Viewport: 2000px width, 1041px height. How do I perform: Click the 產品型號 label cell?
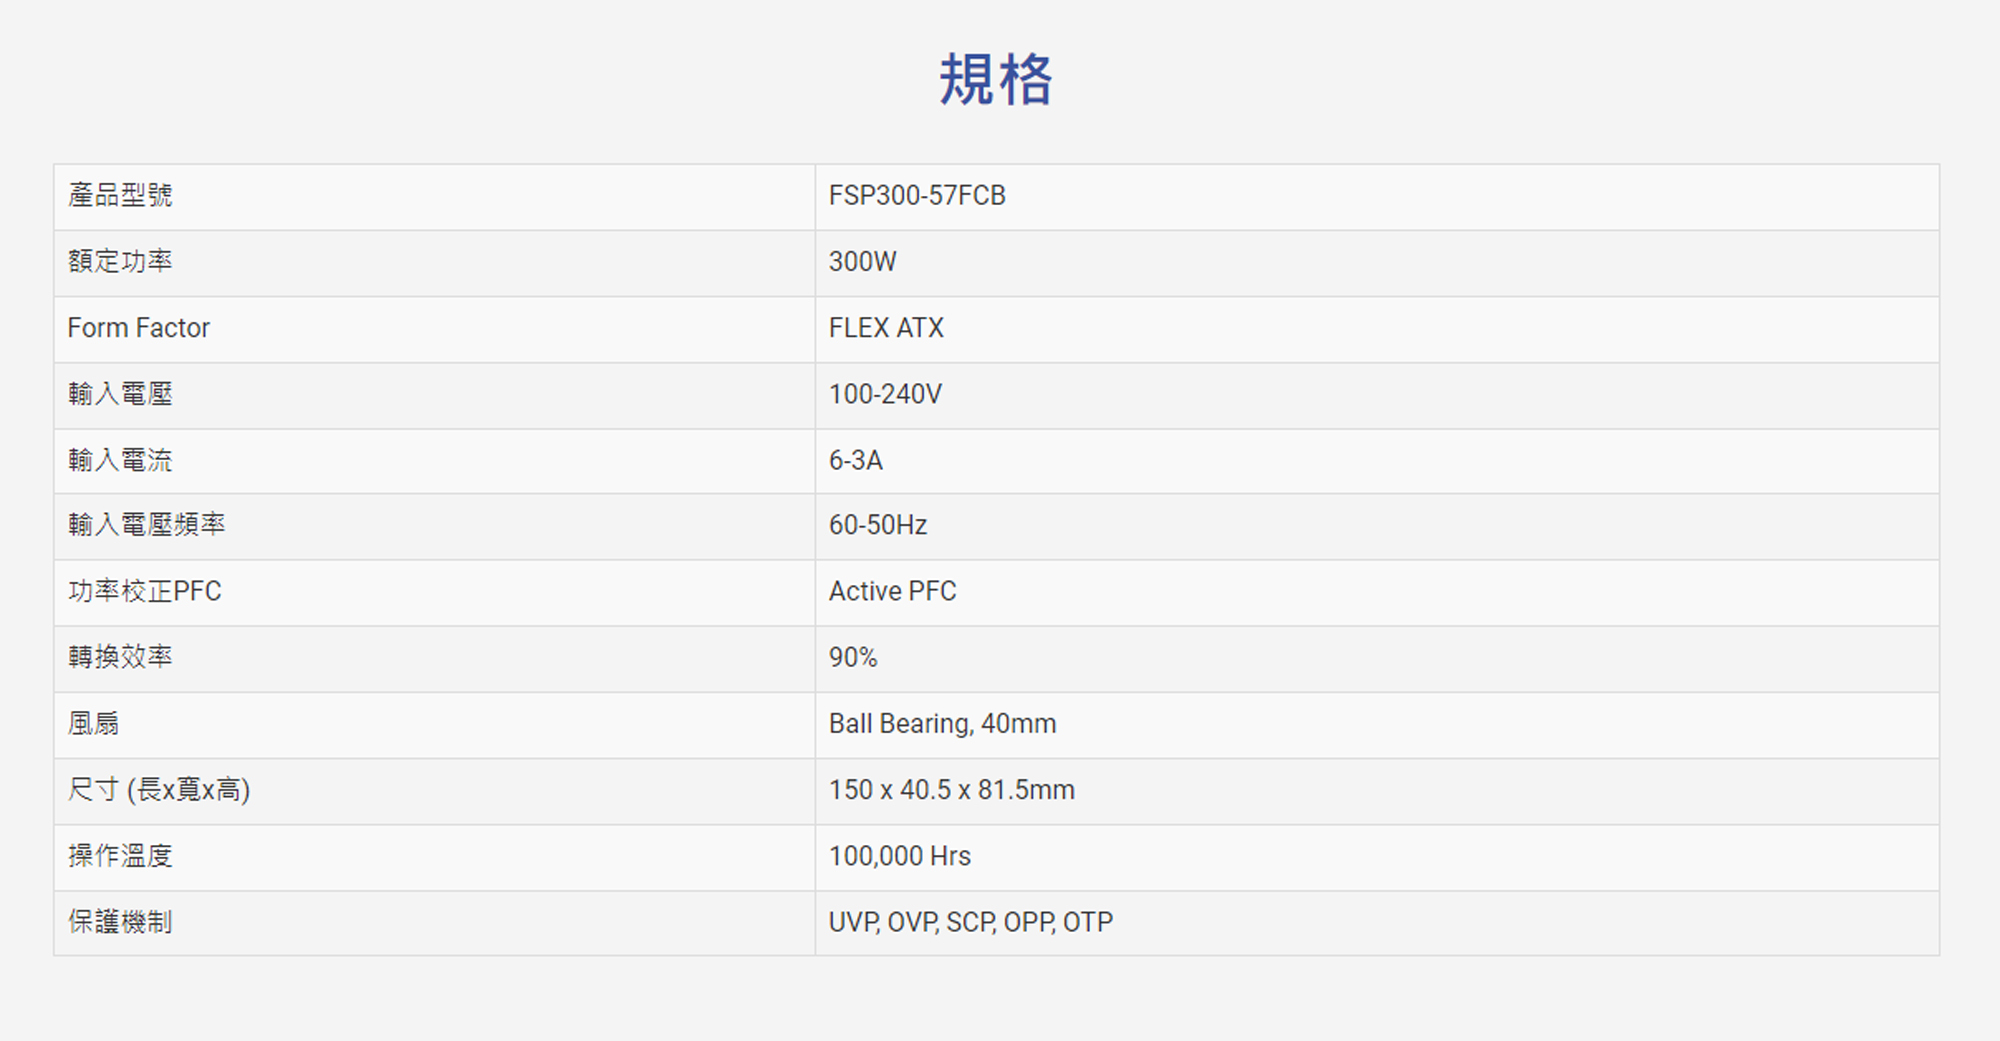pos(120,196)
